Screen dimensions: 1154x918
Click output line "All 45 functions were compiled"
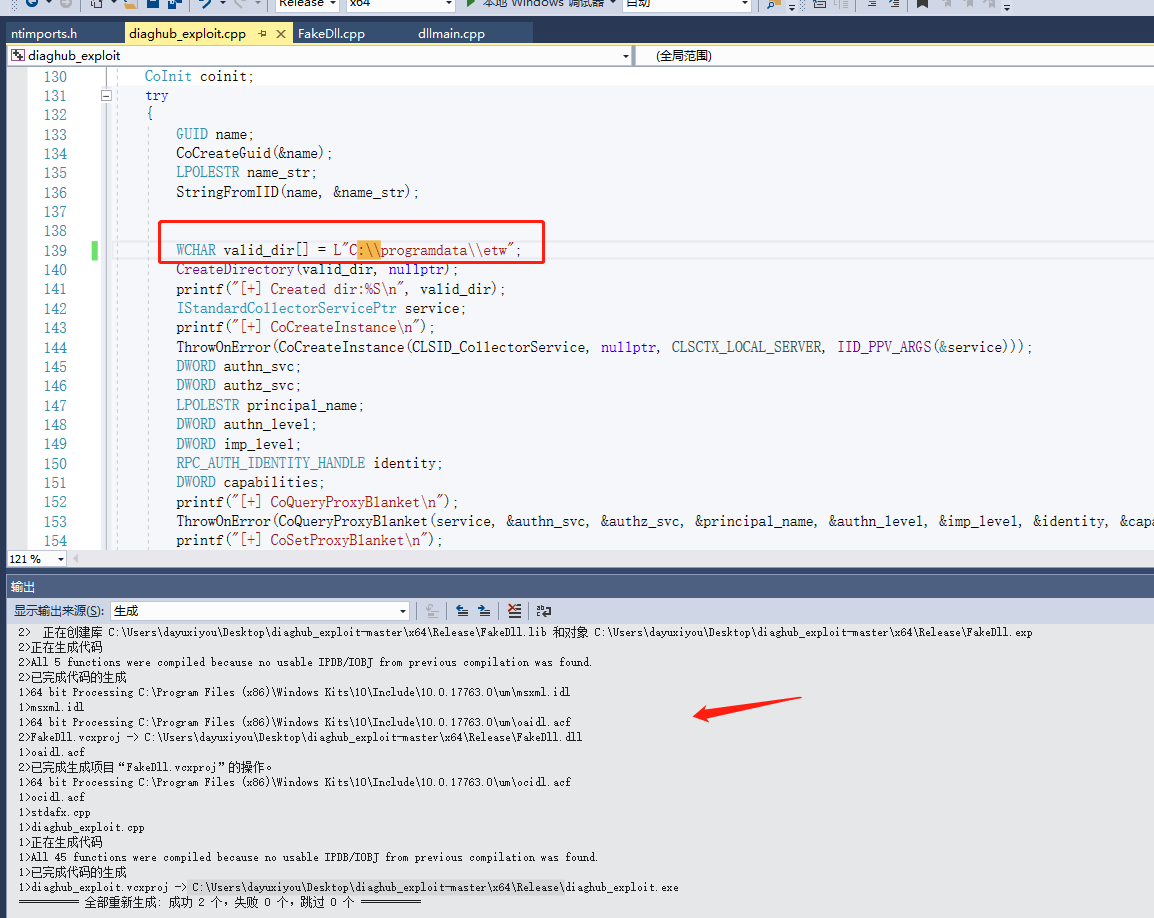[x=308, y=858]
